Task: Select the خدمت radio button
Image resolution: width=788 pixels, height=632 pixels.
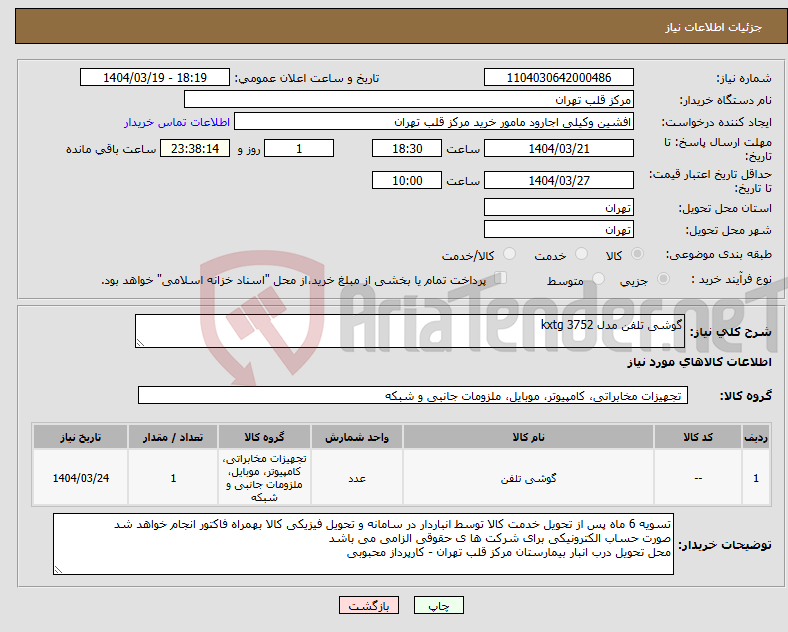Action: coord(581,254)
